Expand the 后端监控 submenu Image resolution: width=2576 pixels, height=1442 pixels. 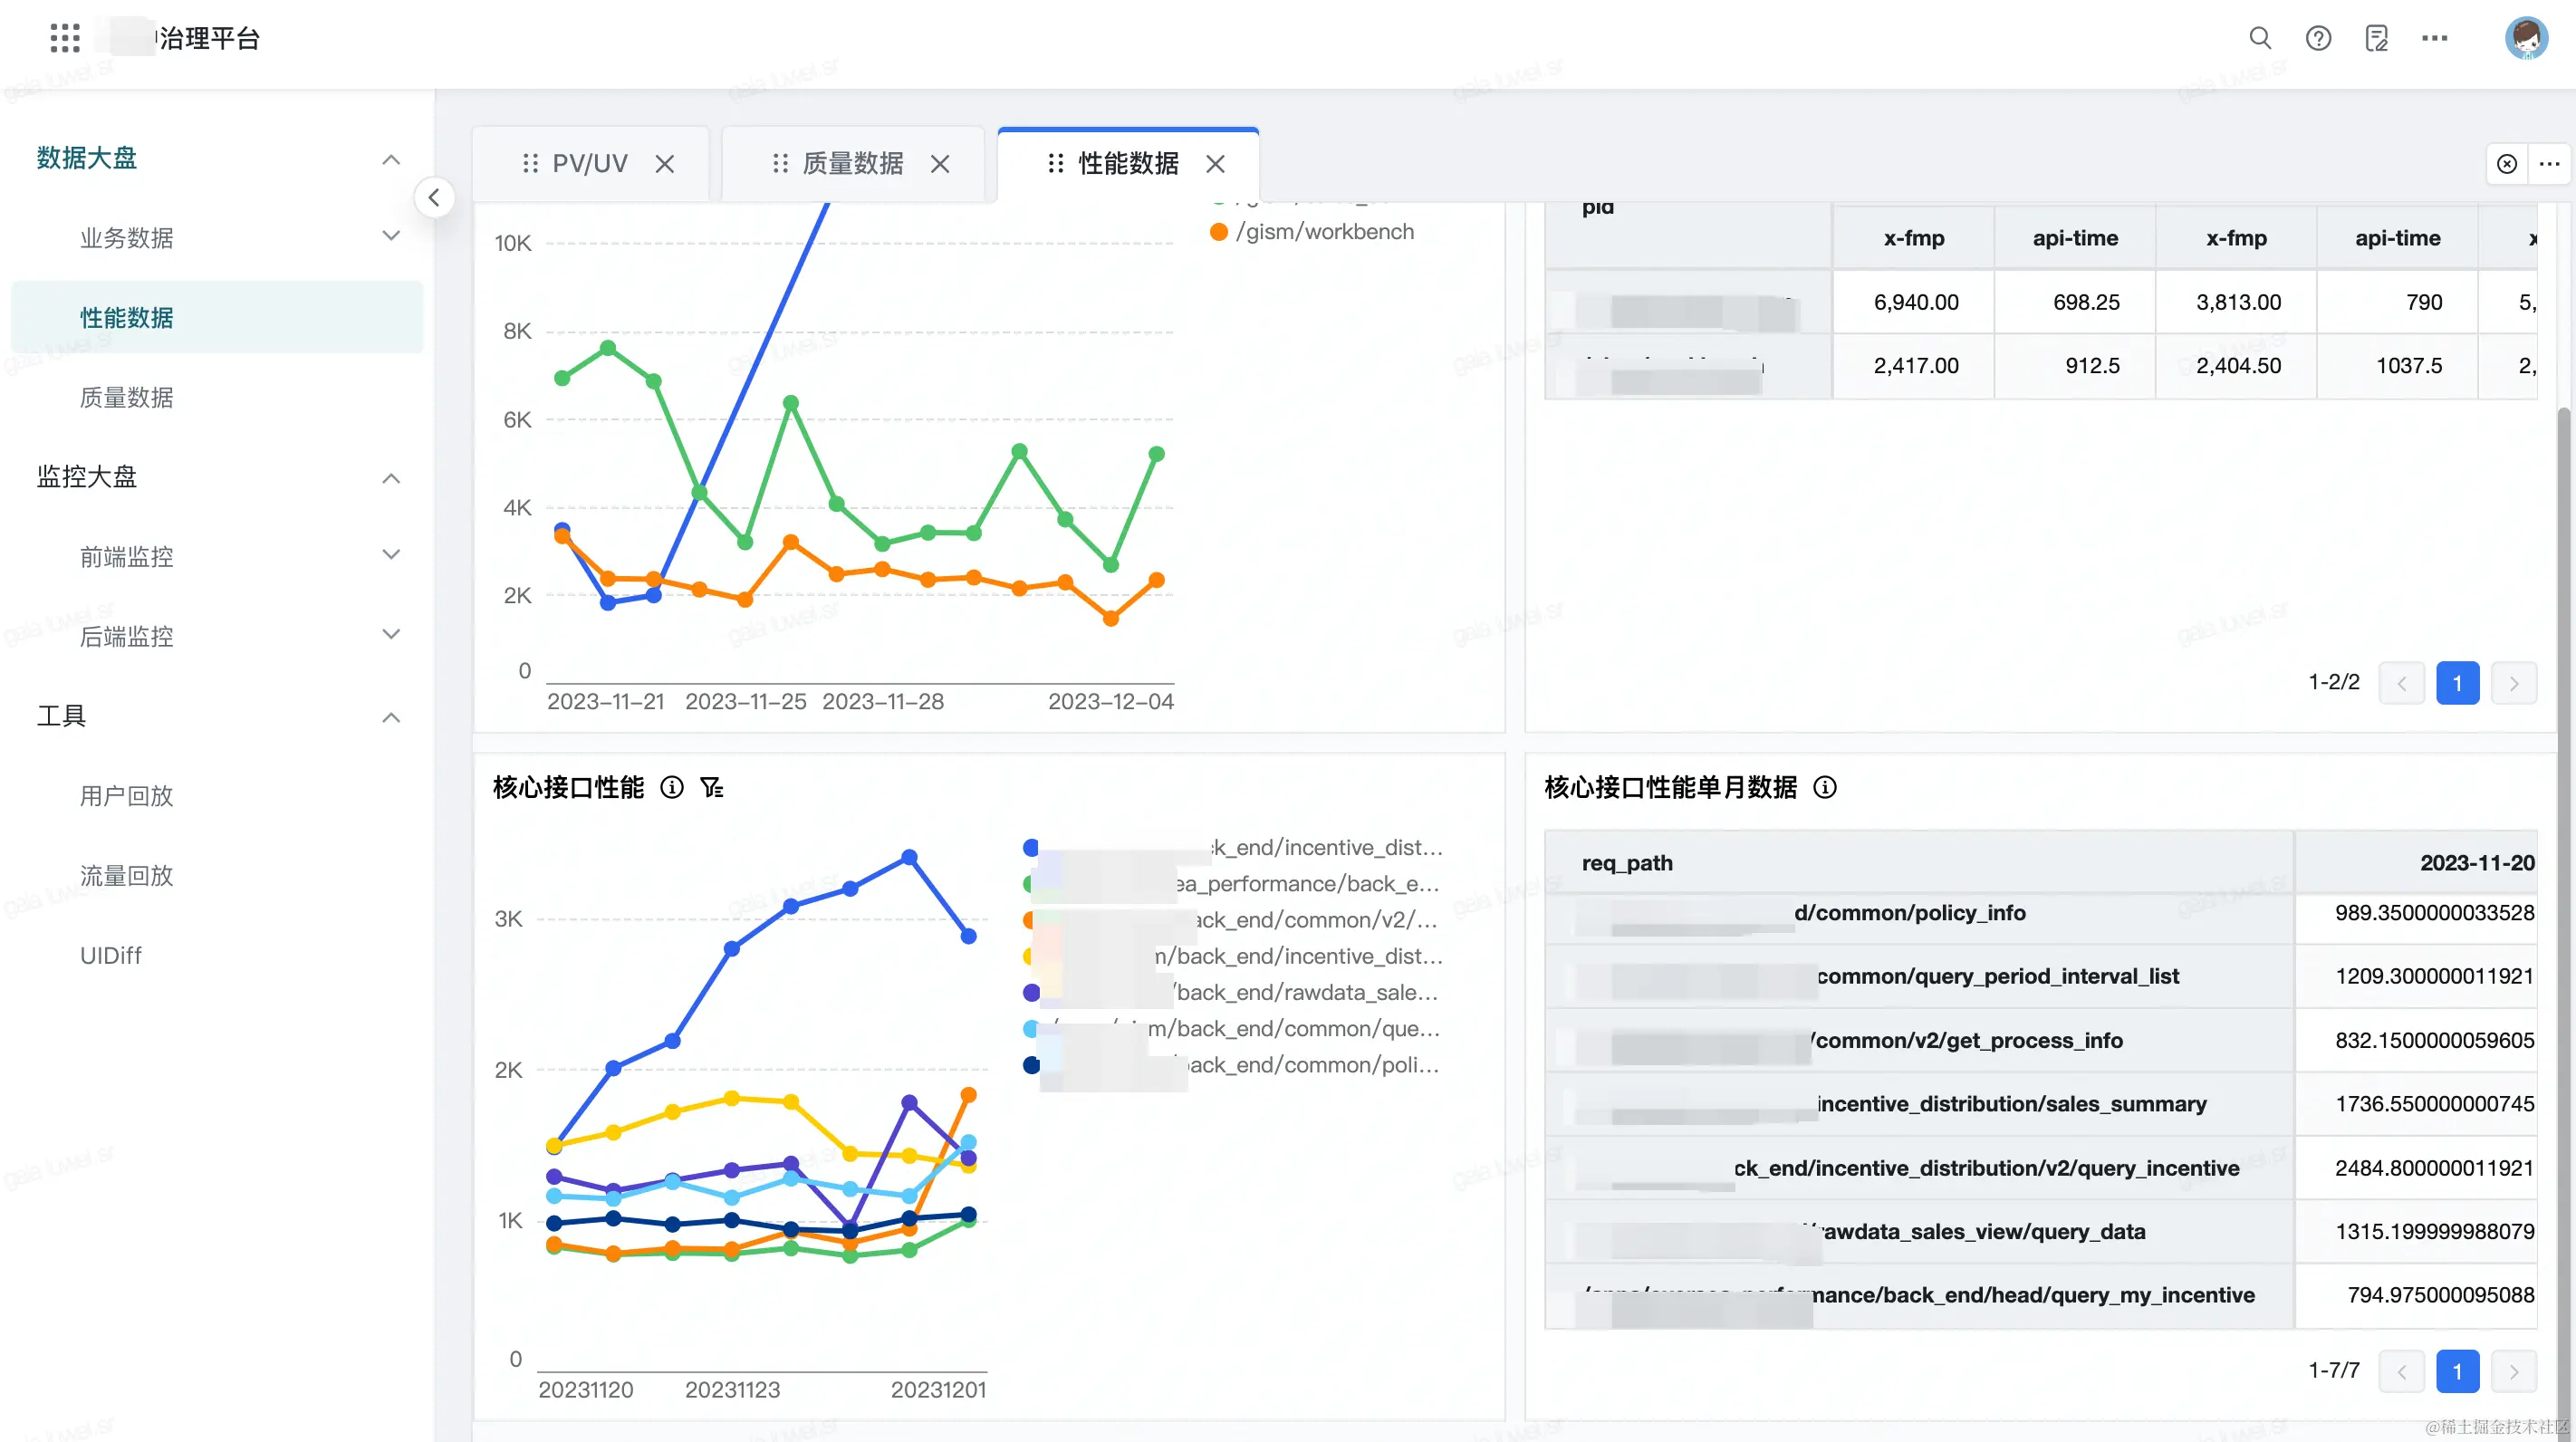pos(391,634)
